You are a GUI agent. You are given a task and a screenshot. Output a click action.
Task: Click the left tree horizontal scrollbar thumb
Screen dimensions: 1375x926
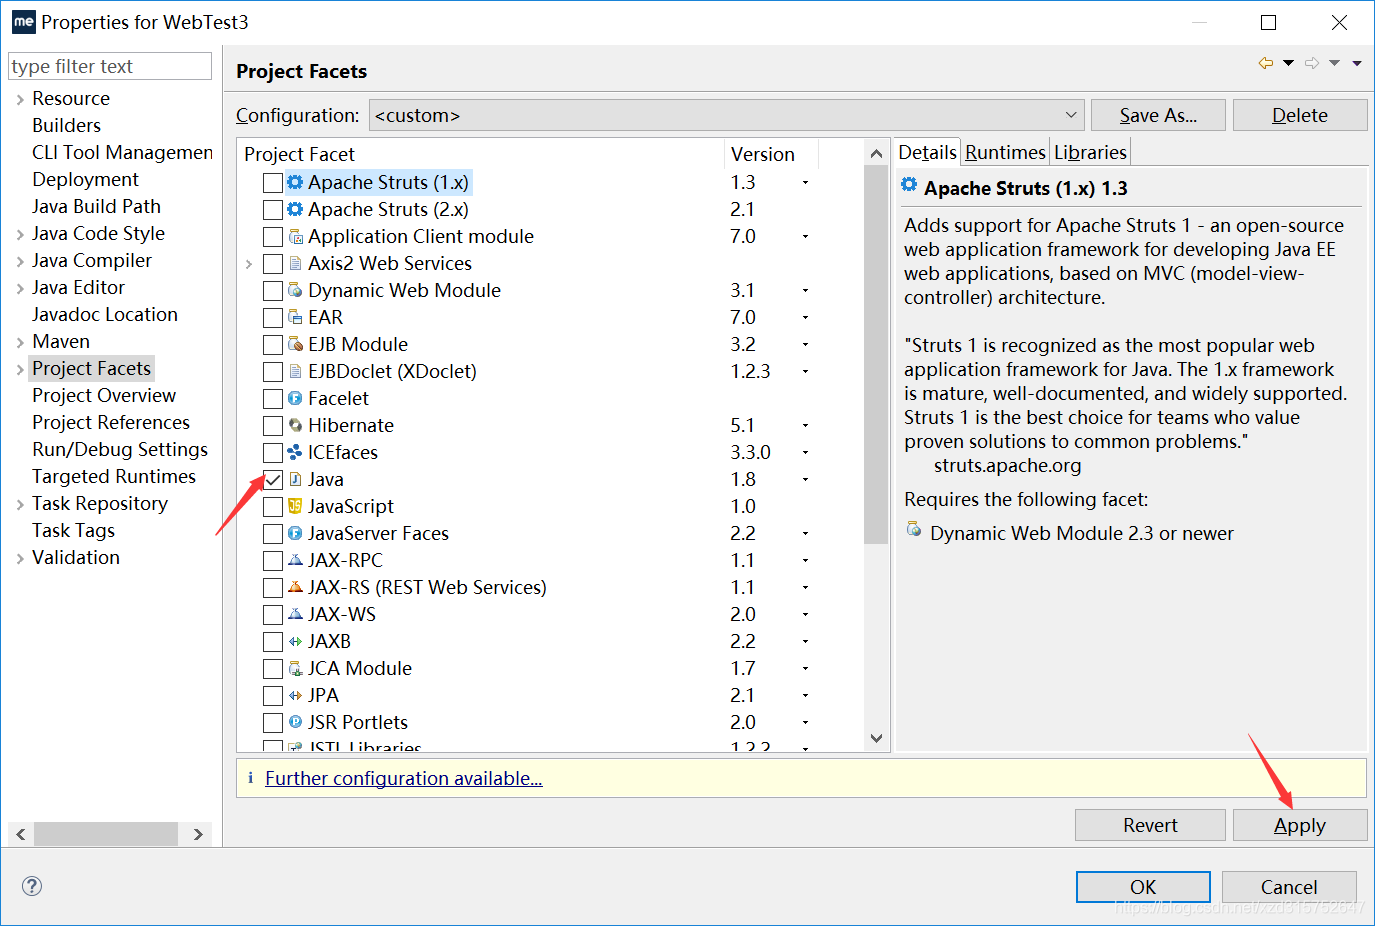click(x=106, y=833)
